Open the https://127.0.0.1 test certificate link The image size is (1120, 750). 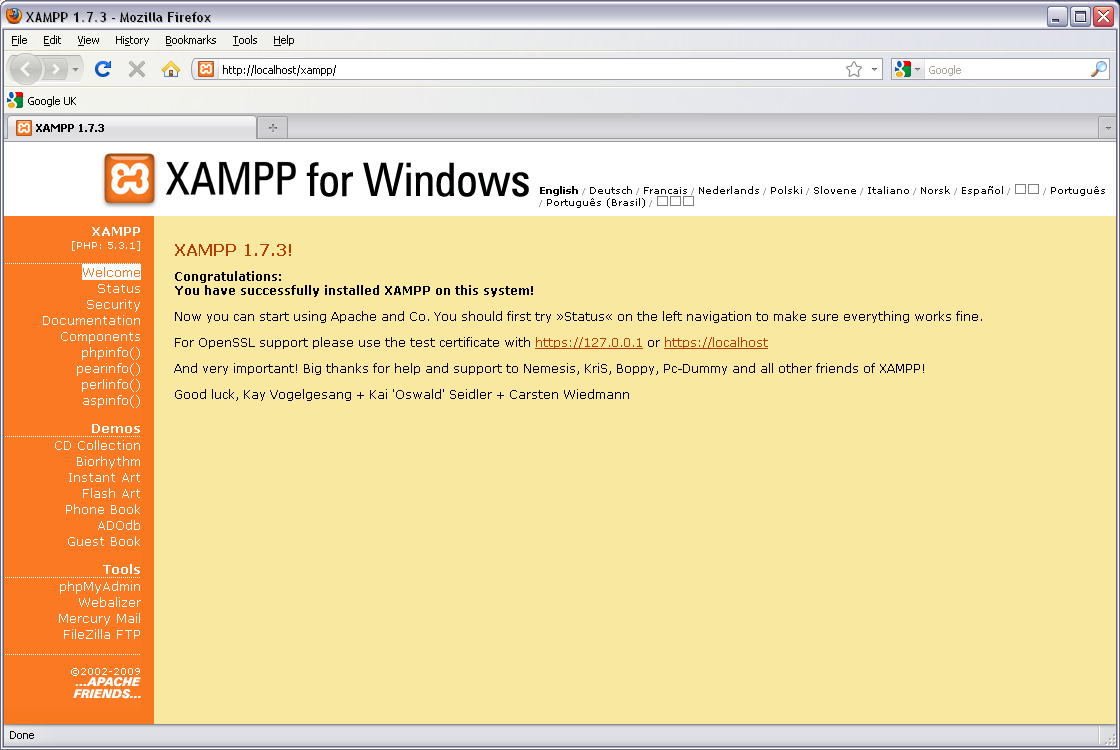tap(588, 342)
